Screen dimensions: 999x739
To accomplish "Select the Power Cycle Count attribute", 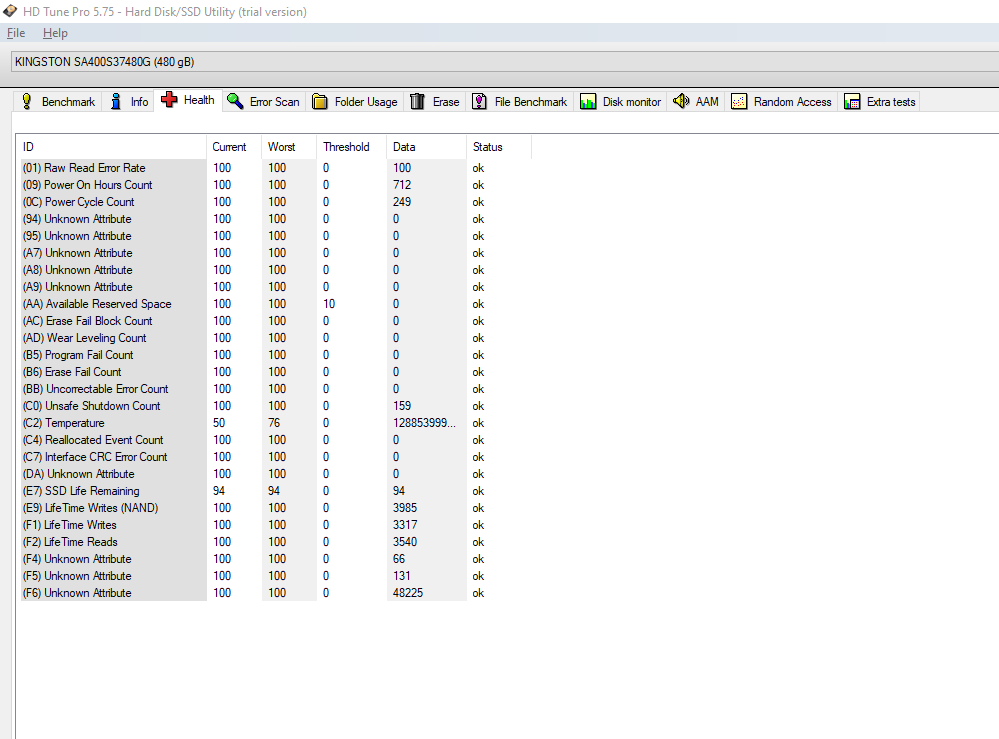I will click(275, 202).
